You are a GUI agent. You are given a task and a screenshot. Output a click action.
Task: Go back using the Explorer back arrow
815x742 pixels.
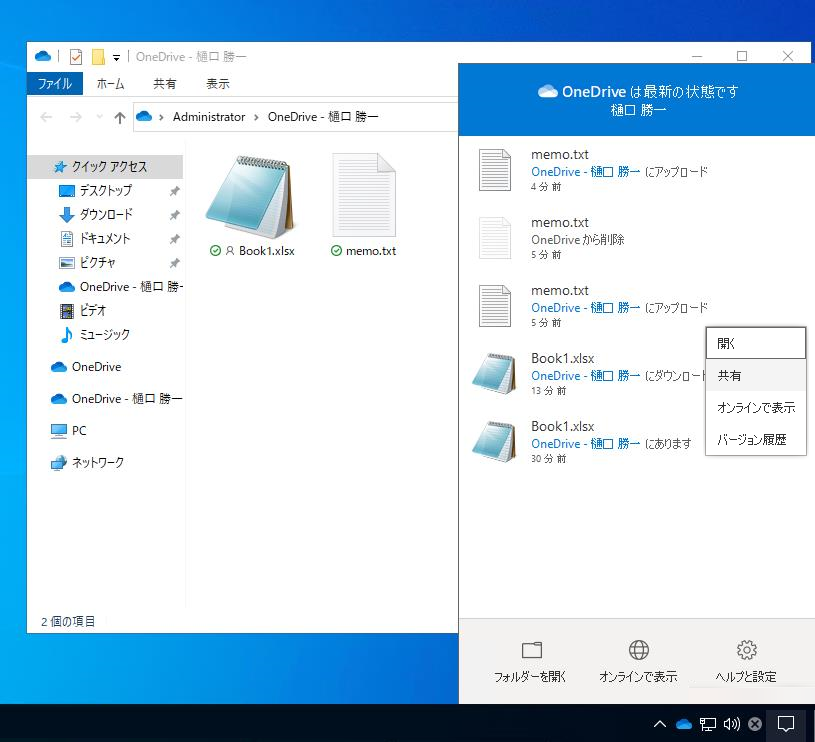46,117
